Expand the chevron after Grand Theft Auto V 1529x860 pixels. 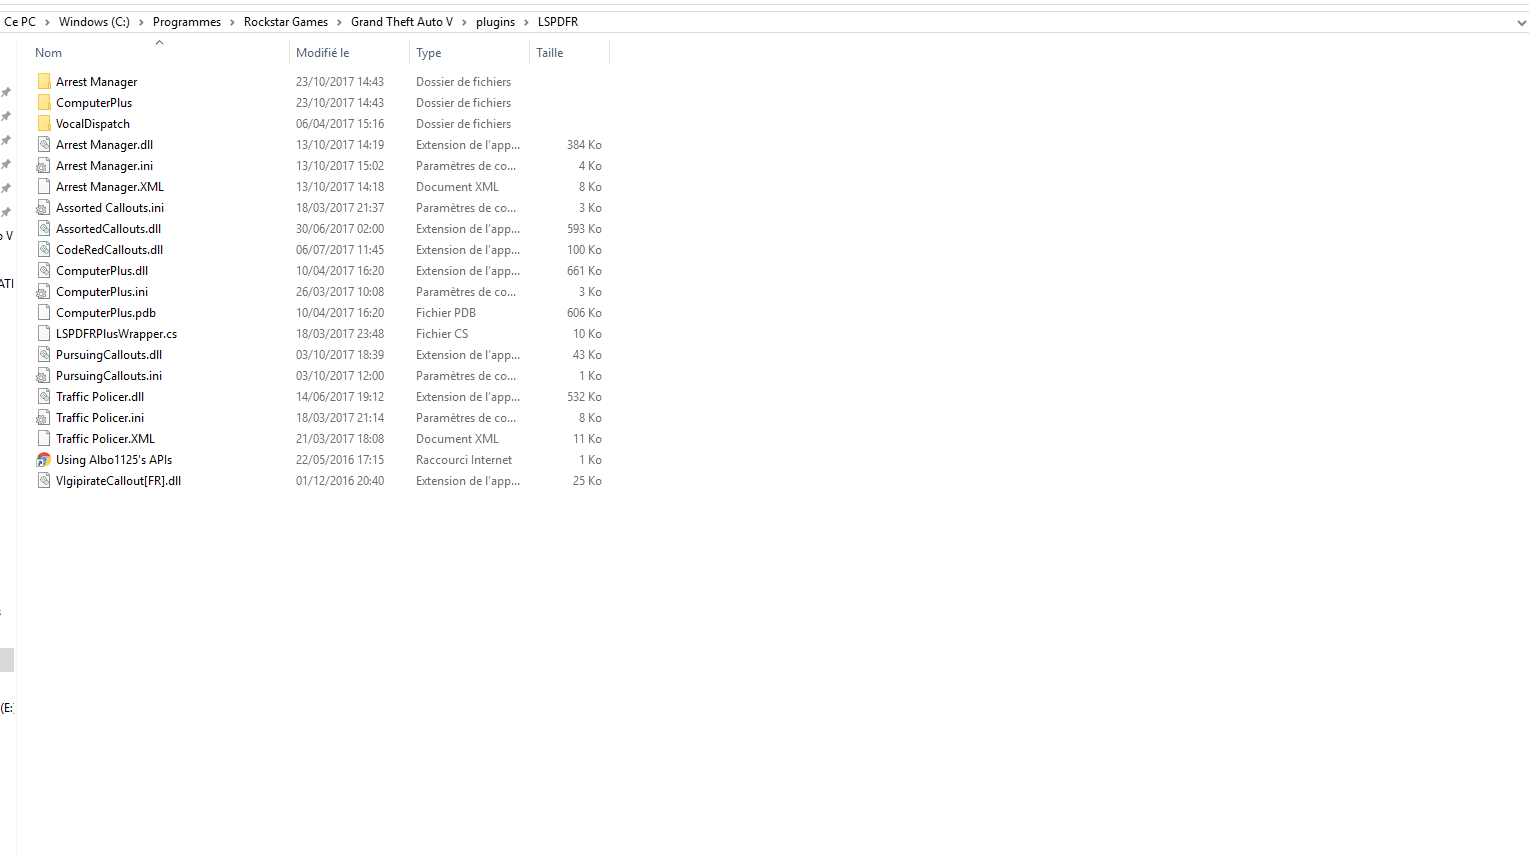coord(464,22)
